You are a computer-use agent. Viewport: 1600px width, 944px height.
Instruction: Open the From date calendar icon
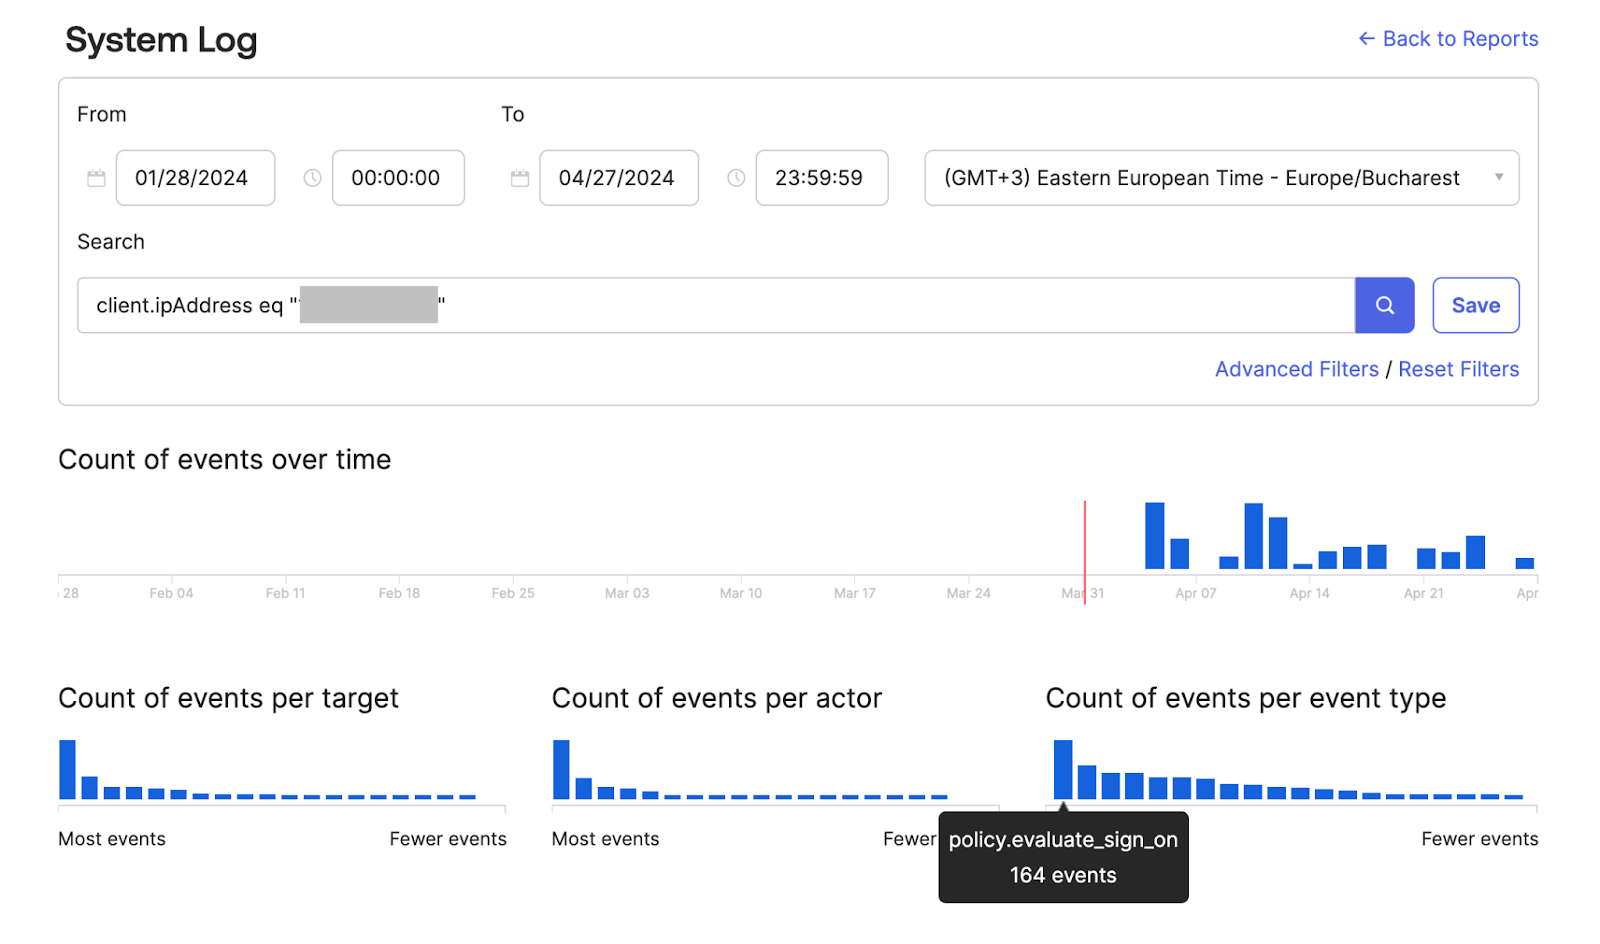coord(96,178)
